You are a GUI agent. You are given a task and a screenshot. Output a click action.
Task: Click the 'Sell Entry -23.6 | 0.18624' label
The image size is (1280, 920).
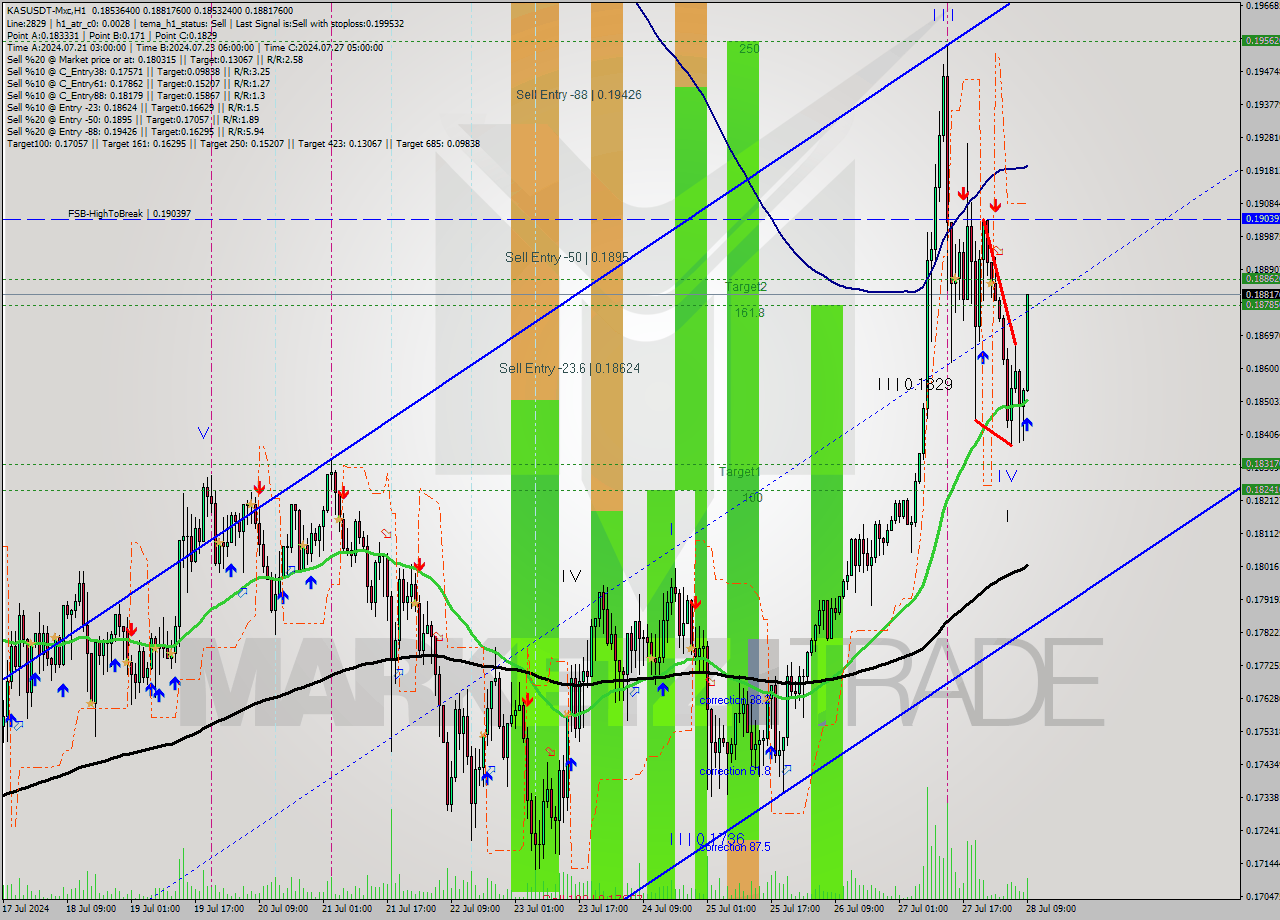(x=570, y=368)
